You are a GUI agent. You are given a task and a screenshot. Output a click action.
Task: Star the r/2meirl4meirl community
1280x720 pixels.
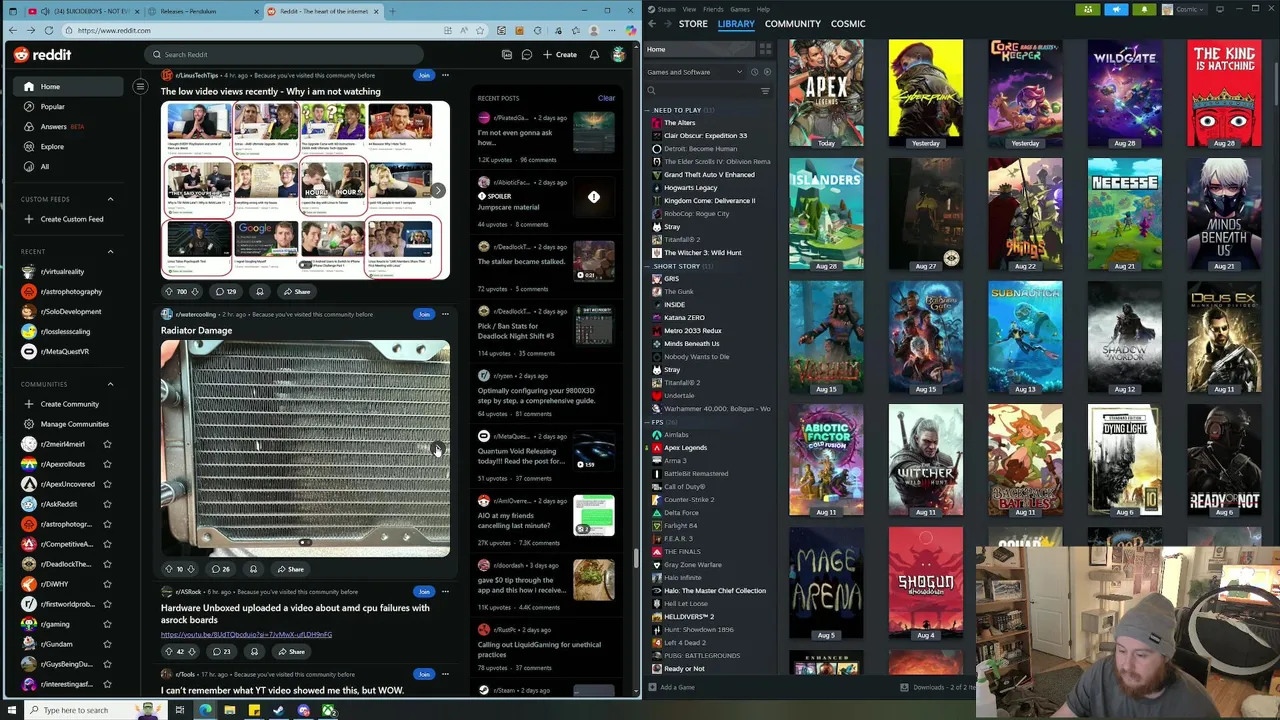point(107,444)
